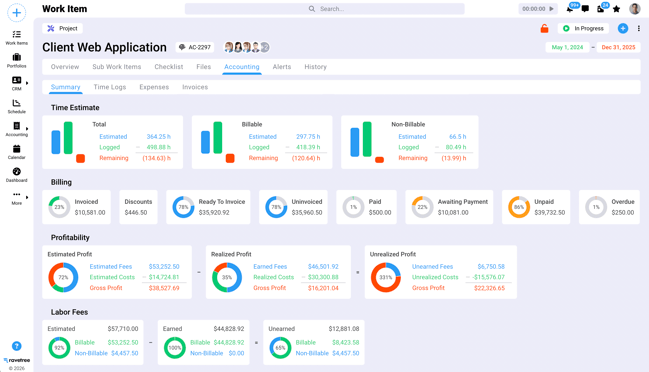Click the Realized Profit 35% donut
This screenshot has height=372, width=649.
coord(227,277)
